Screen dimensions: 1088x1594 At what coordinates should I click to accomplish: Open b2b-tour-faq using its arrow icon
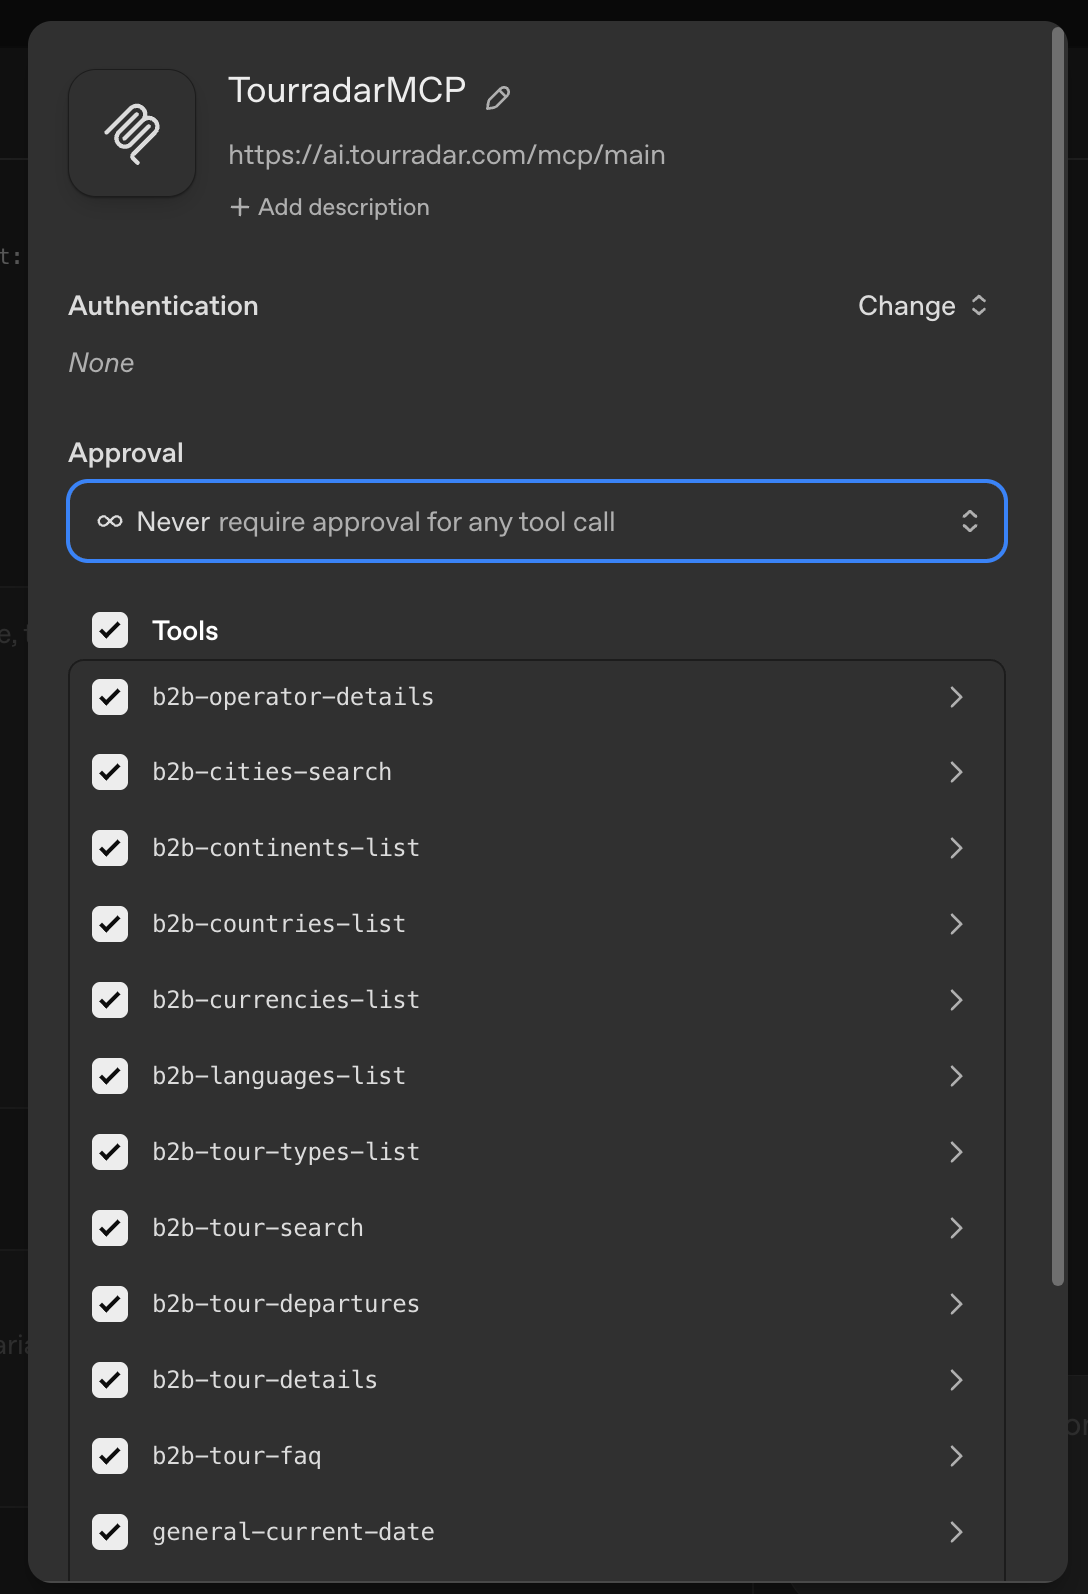pyautogui.click(x=956, y=1456)
